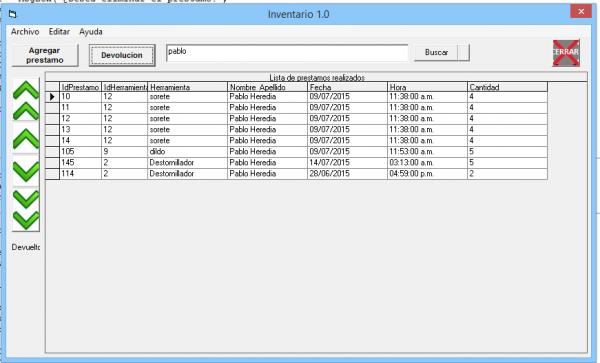Click the IdPrestamo cell '13'
The height and width of the screenshot is (363, 600).
point(80,130)
